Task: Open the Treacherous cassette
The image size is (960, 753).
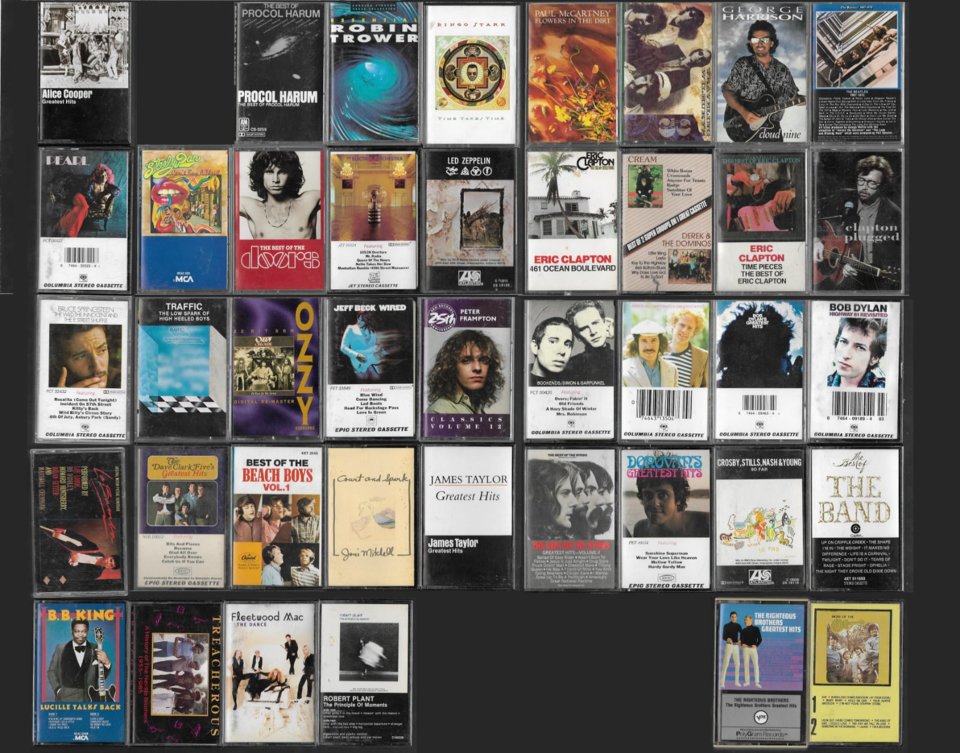Action: tap(176, 673)
